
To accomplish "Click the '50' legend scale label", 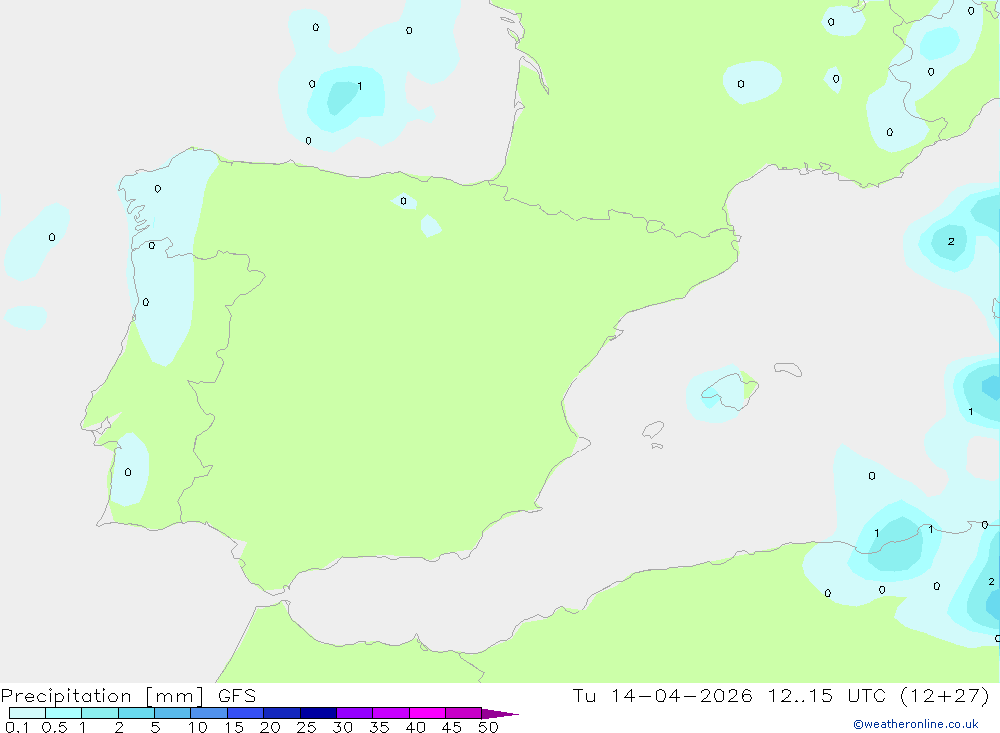I will tap(488, 727).
